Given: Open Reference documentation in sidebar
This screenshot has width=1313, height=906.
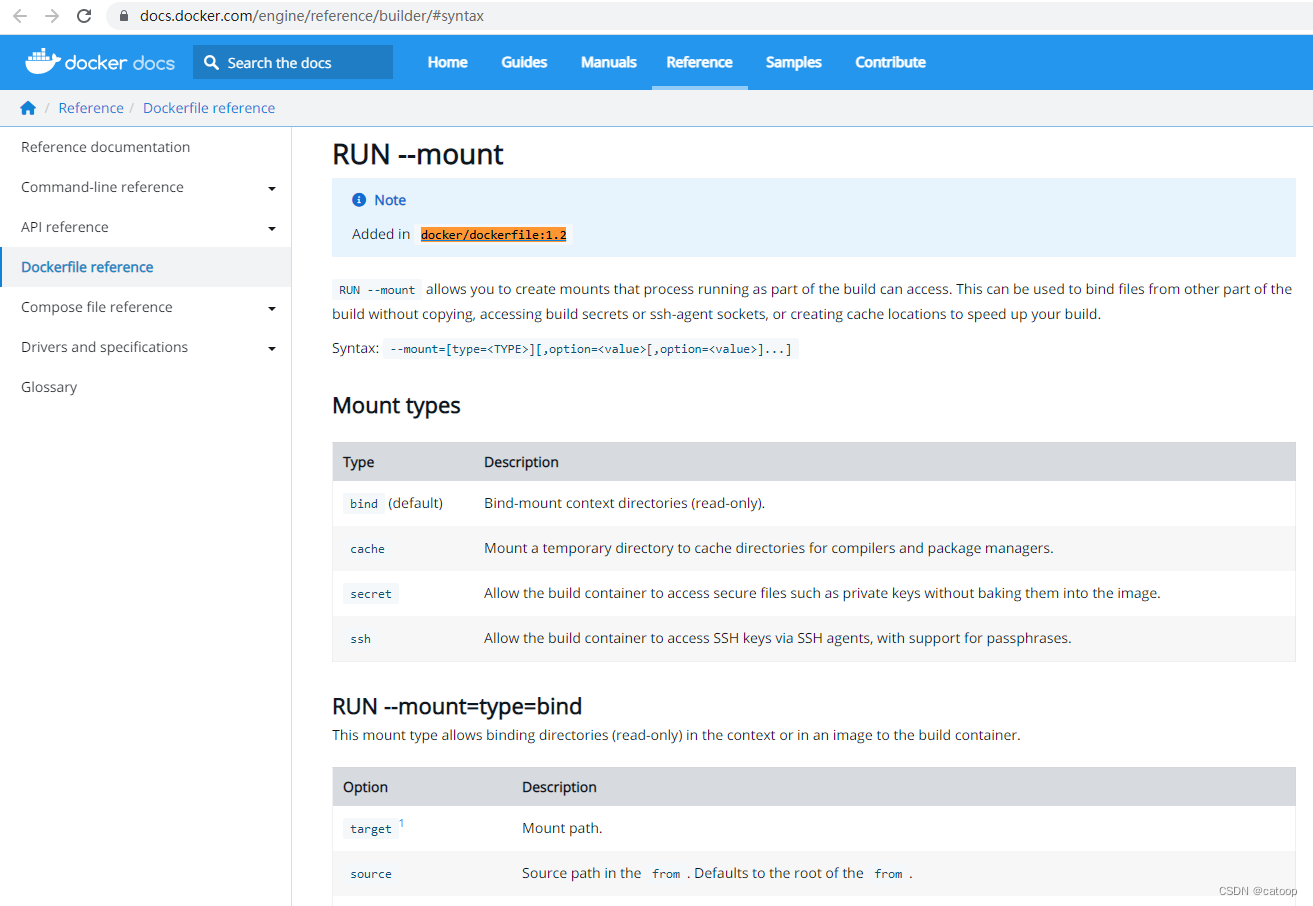Looking at the screenshot, I should tap(105, 147).
